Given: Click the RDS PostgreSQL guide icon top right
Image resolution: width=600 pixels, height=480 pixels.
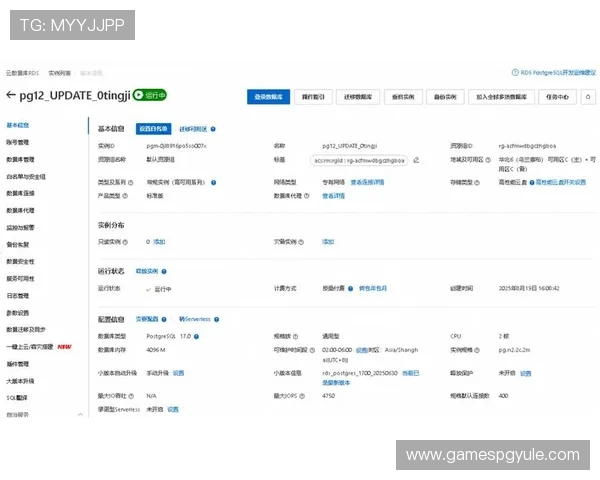Looking at the screenshot, I should pyautogui.click(x=515, y=73).
